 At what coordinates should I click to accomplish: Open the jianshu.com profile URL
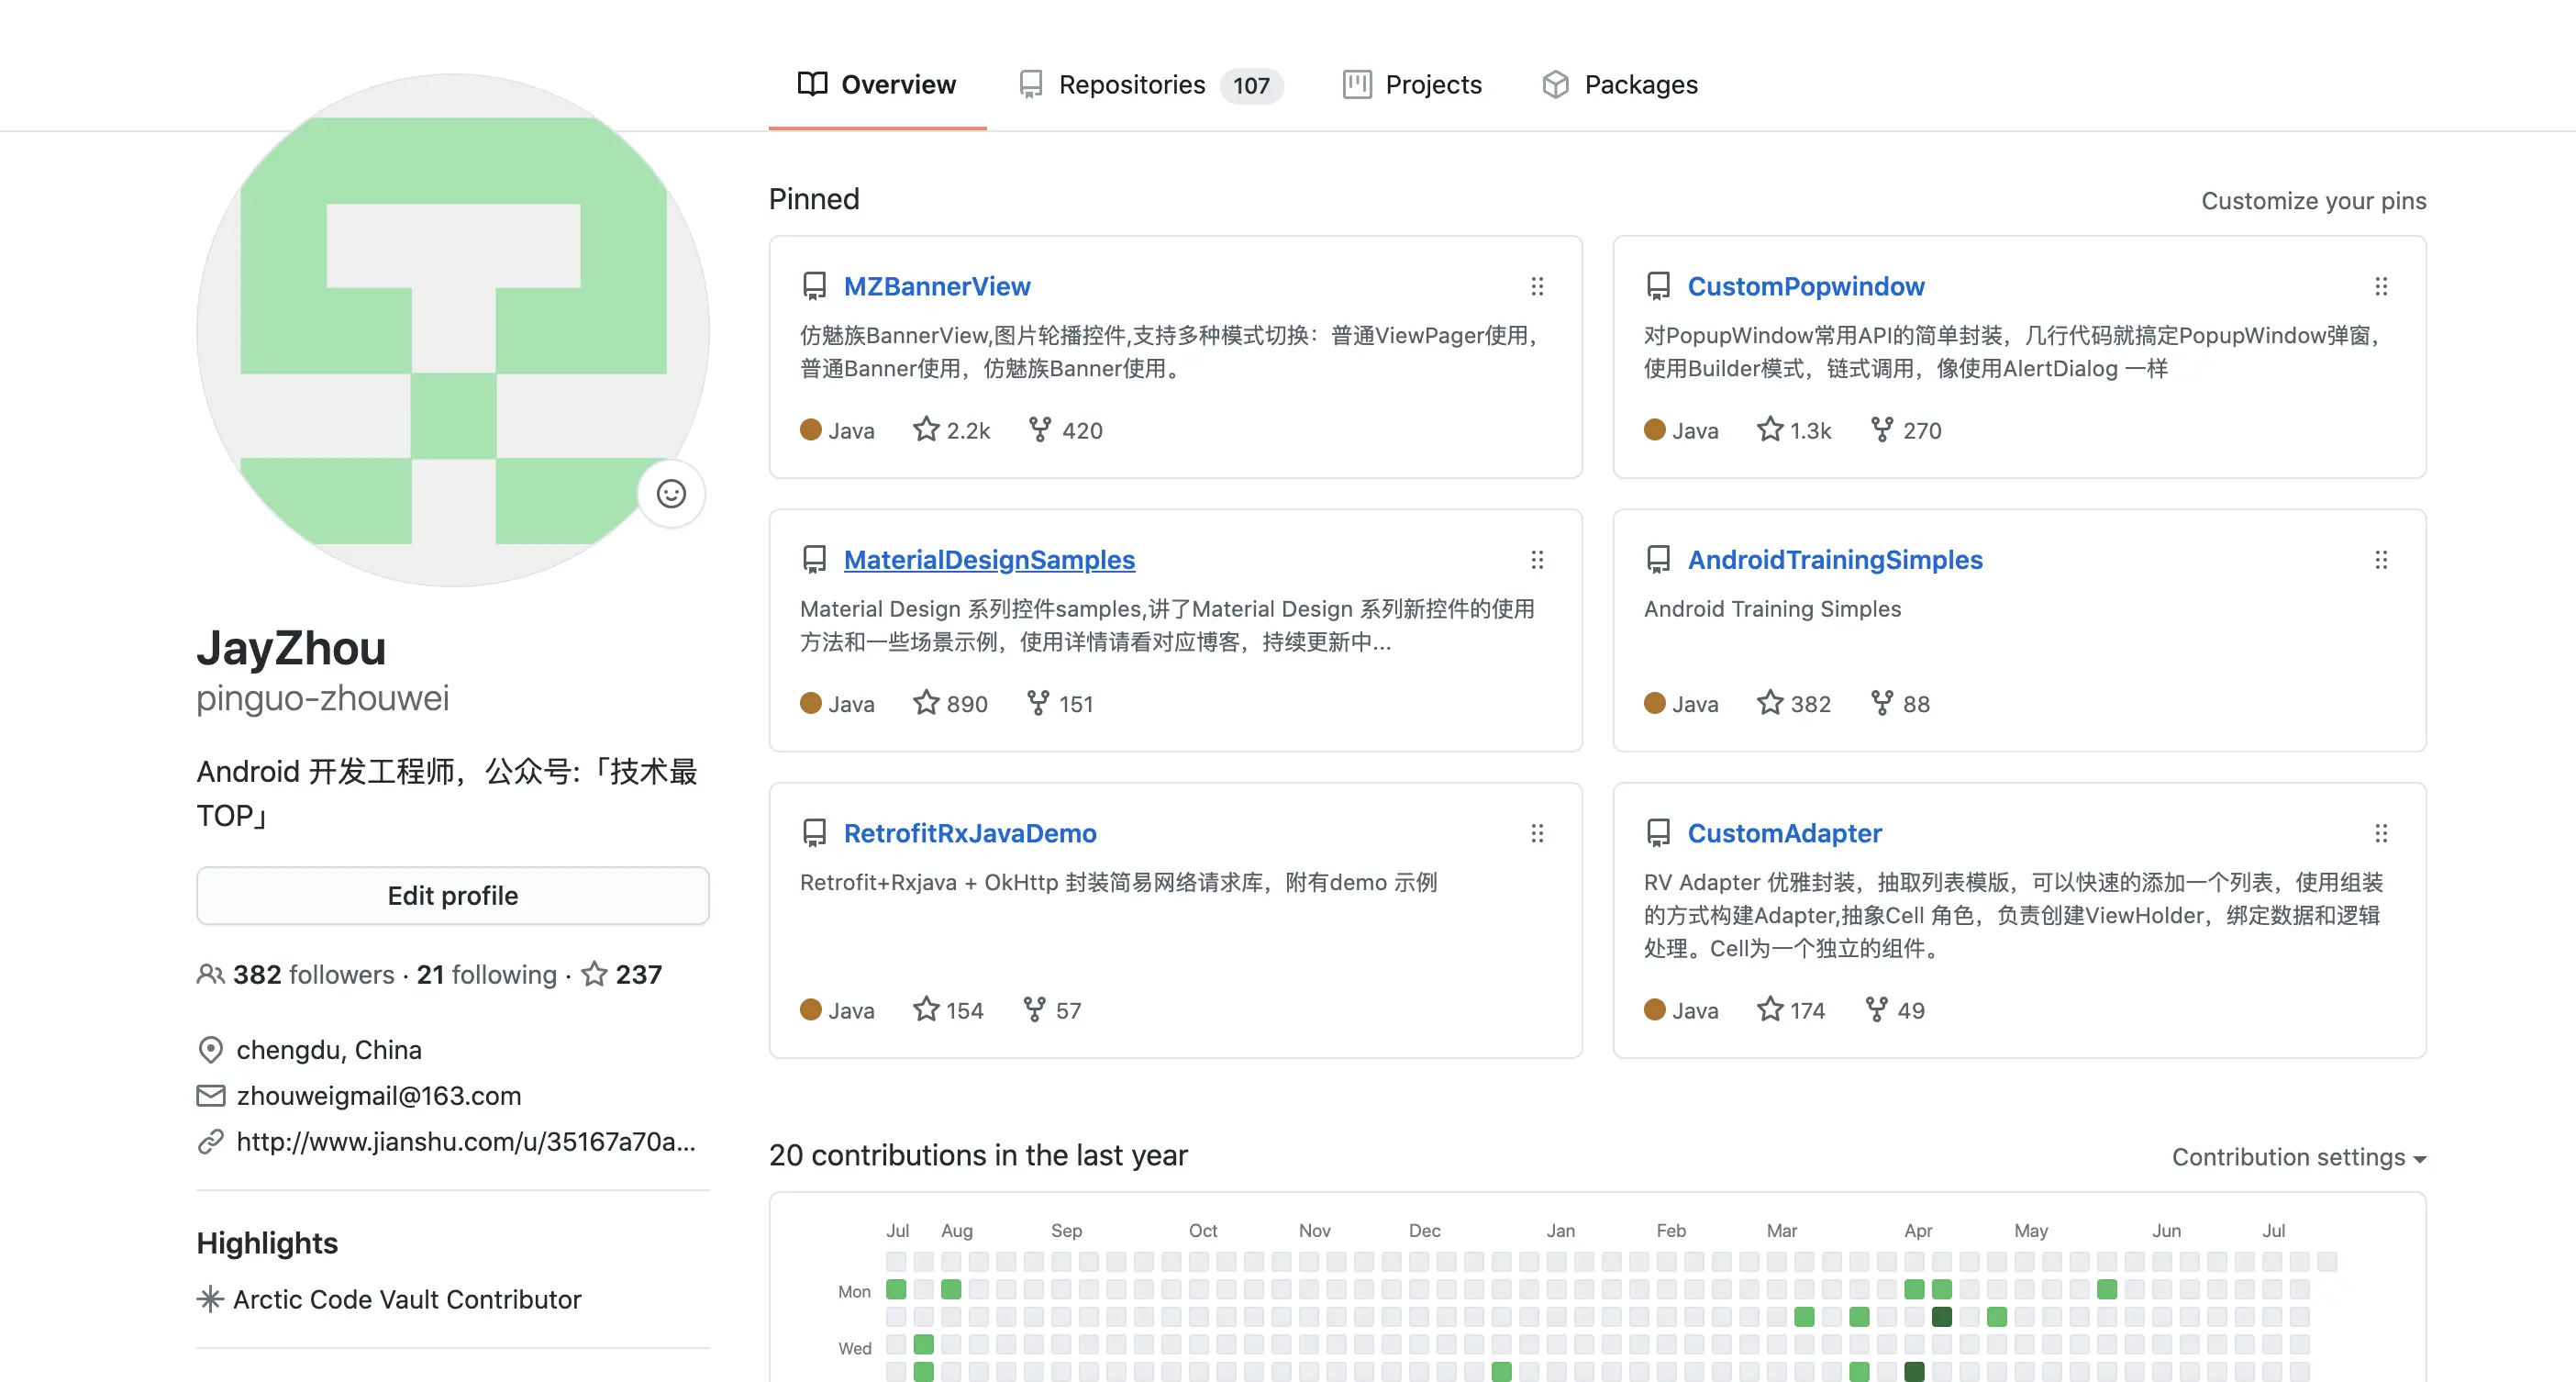tap(465, 1141)
